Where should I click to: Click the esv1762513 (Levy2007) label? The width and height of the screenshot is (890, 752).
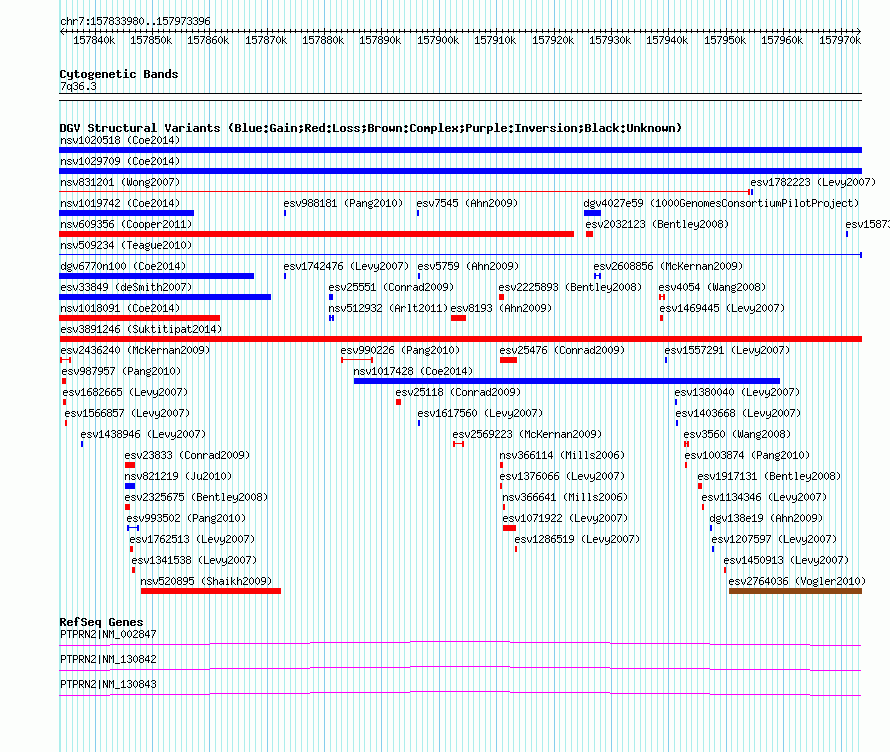tap(192, 539)
